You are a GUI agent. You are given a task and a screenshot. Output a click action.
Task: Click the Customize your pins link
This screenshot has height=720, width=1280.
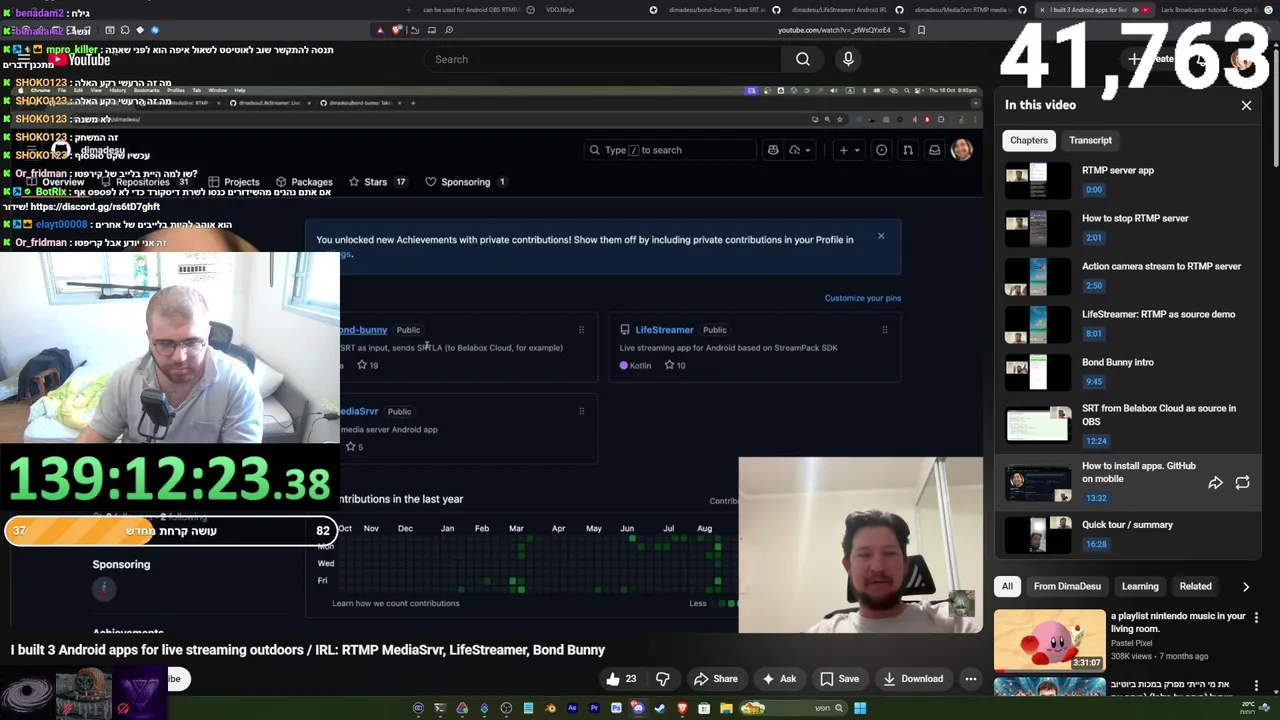863,298
